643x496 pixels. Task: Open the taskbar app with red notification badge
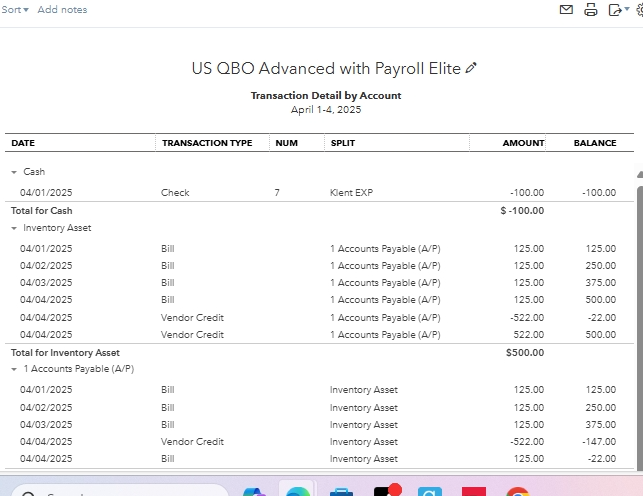pos(386,490)
